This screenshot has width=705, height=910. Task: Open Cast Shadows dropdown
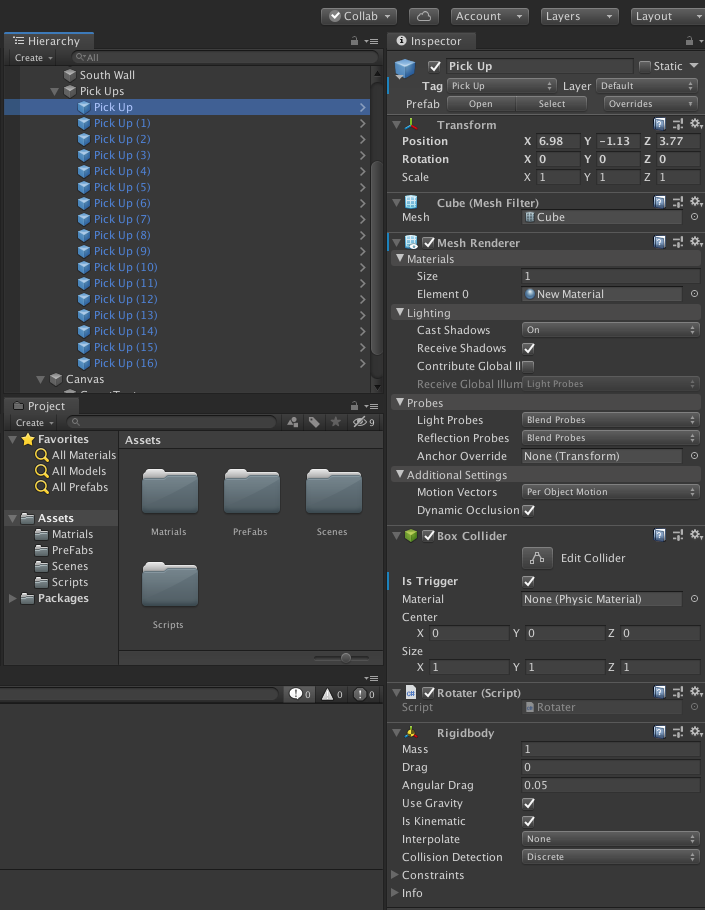coord(610,330)
